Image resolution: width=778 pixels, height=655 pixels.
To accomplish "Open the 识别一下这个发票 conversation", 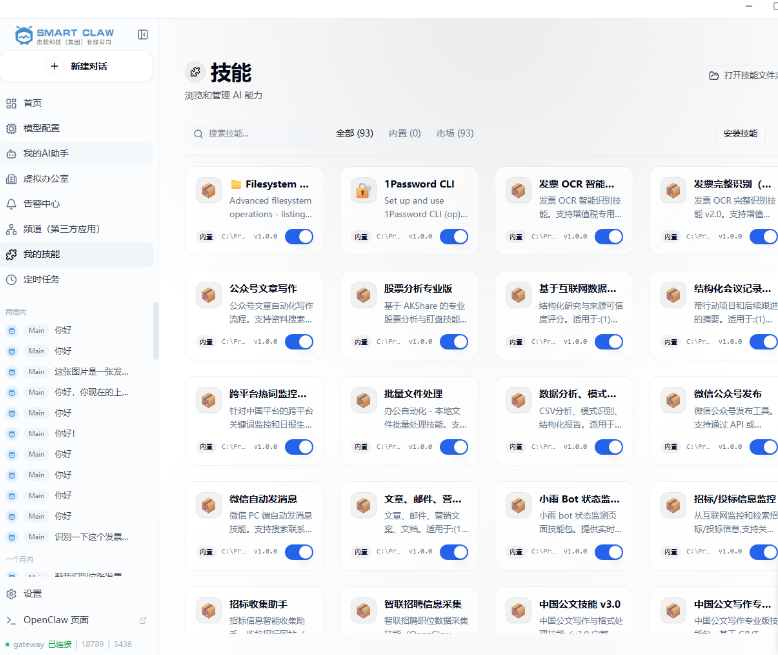I will coord(91,537).
